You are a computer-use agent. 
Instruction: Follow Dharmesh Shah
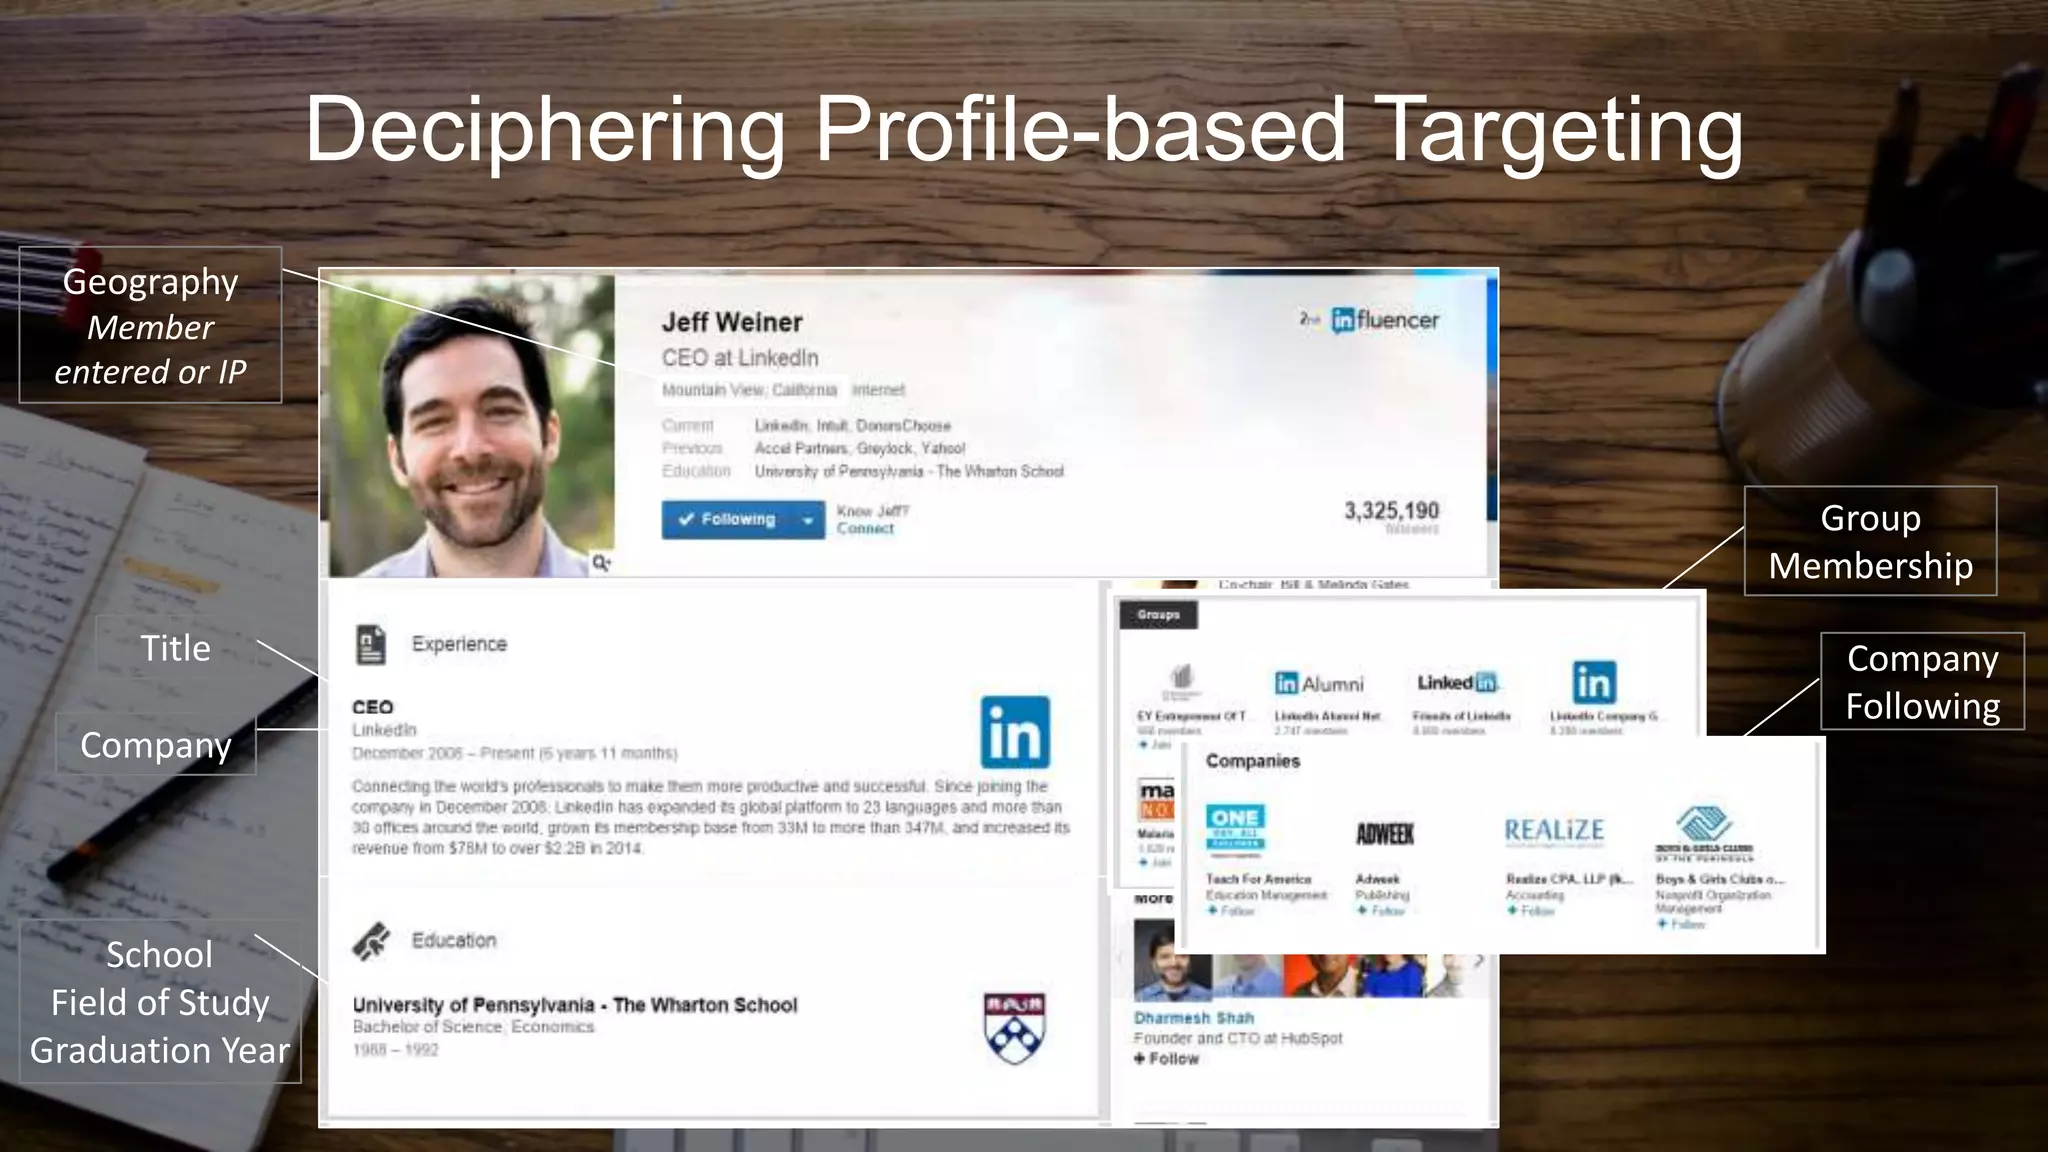(1166, 1059)
